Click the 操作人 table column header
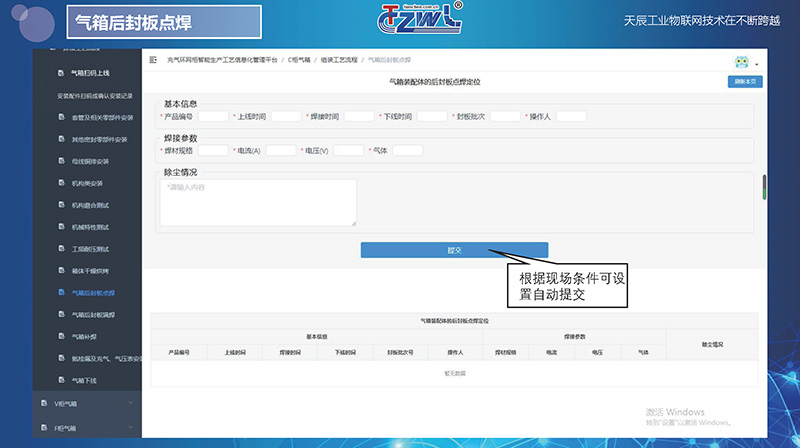The width and height of the screenshot is (800, 448). [x=455, y=353]
